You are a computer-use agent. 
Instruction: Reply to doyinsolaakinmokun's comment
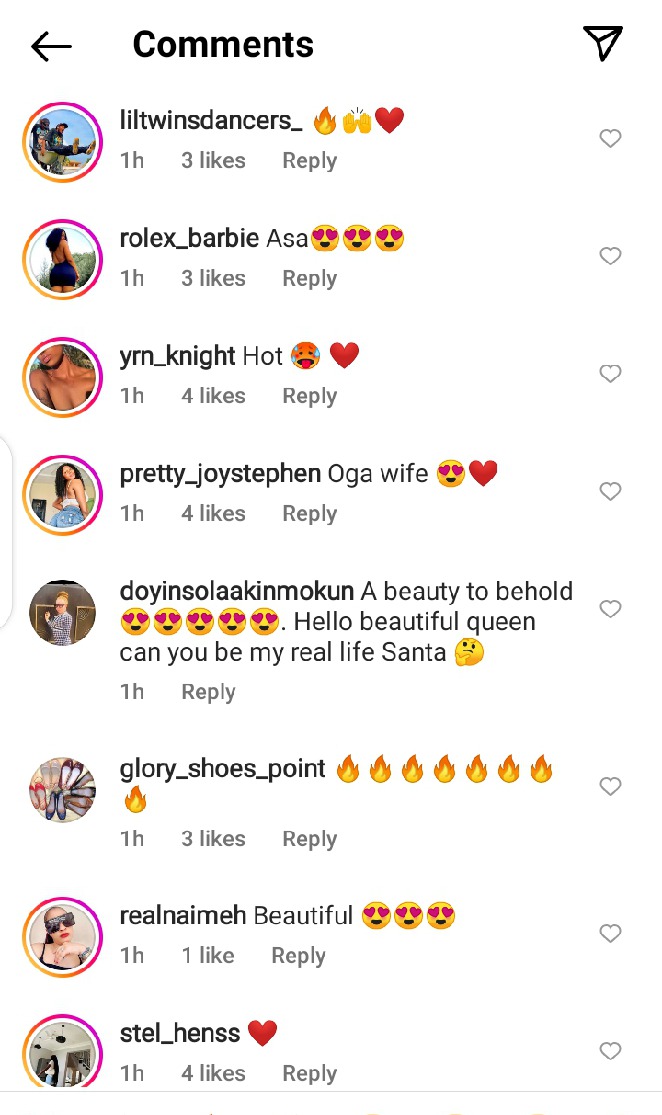point(208,692)
